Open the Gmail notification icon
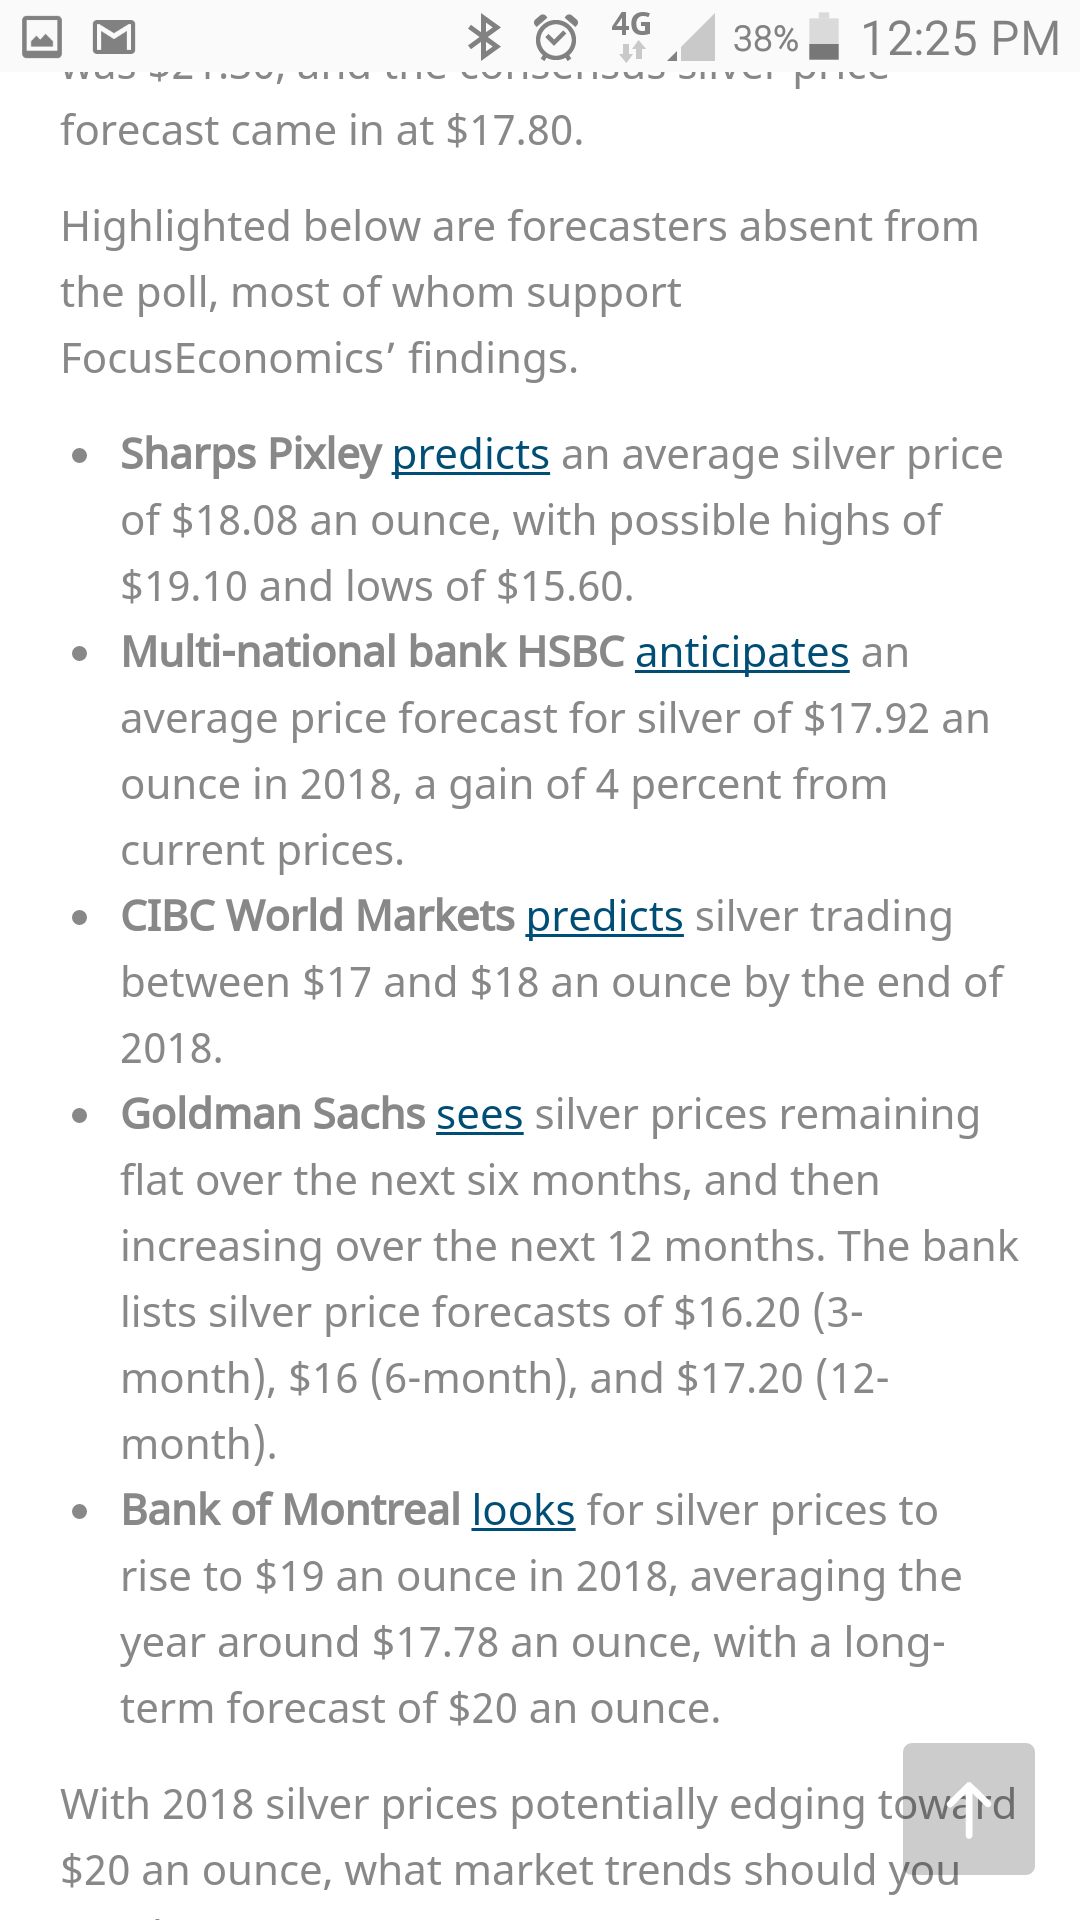The width and height of the screenshot is (1080, 1920). [114, 38]
